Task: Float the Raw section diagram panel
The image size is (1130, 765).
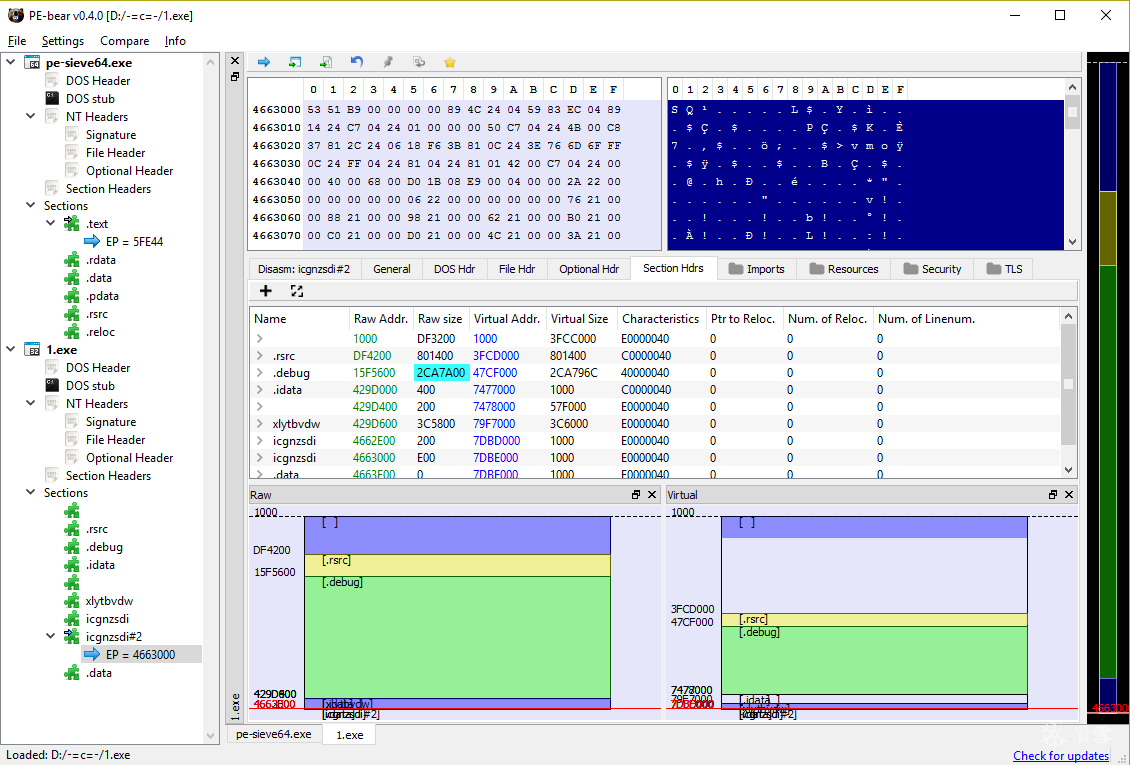Action: tap(636, 495)
